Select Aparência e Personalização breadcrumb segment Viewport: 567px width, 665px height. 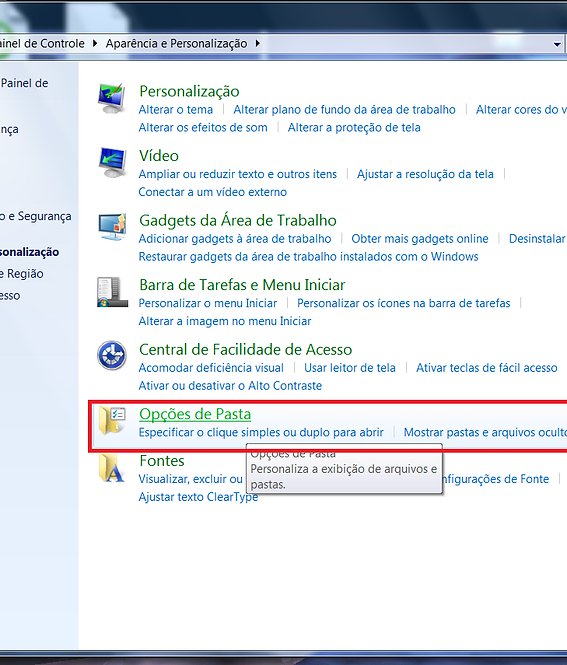[176, 44]
